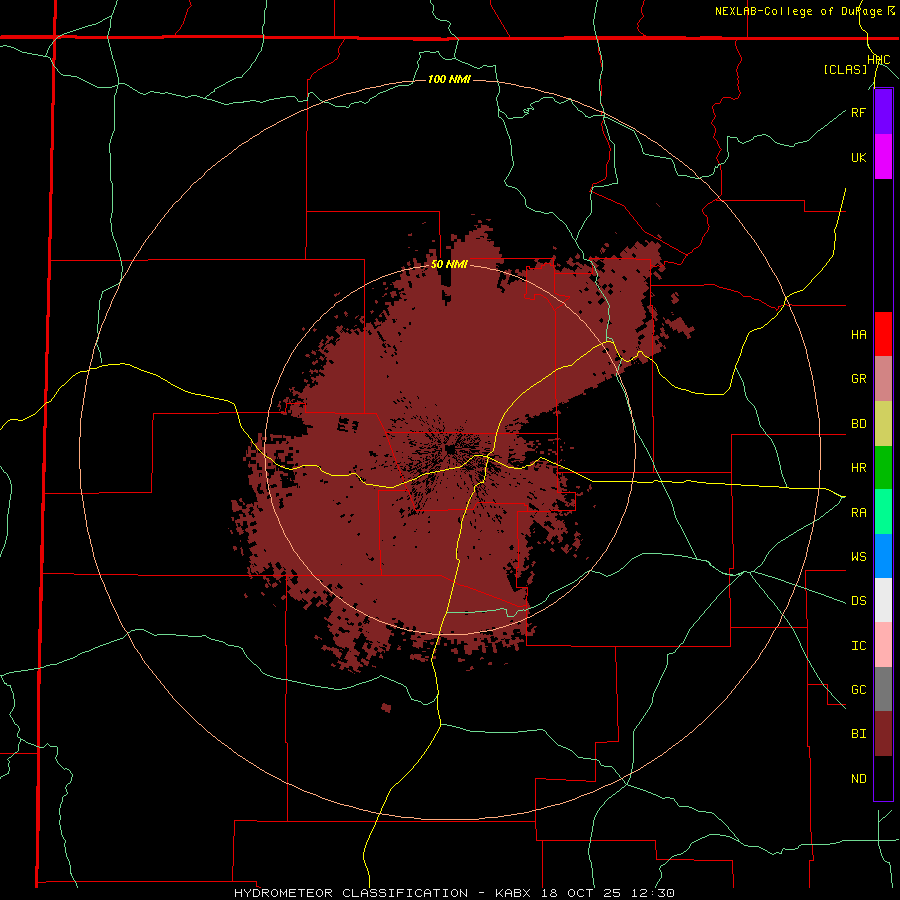Click the IC legend label
The image size is (900, 900).
tap(858, 646)
